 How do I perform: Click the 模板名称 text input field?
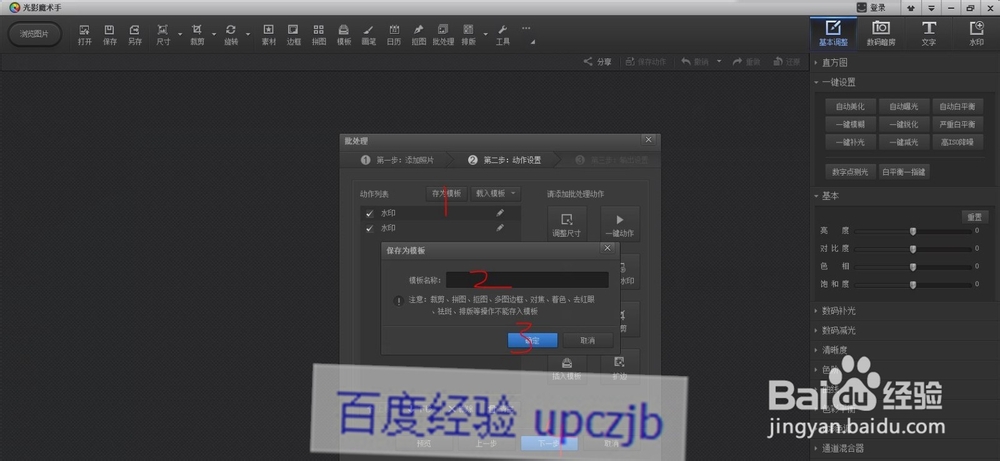[527, 280]
